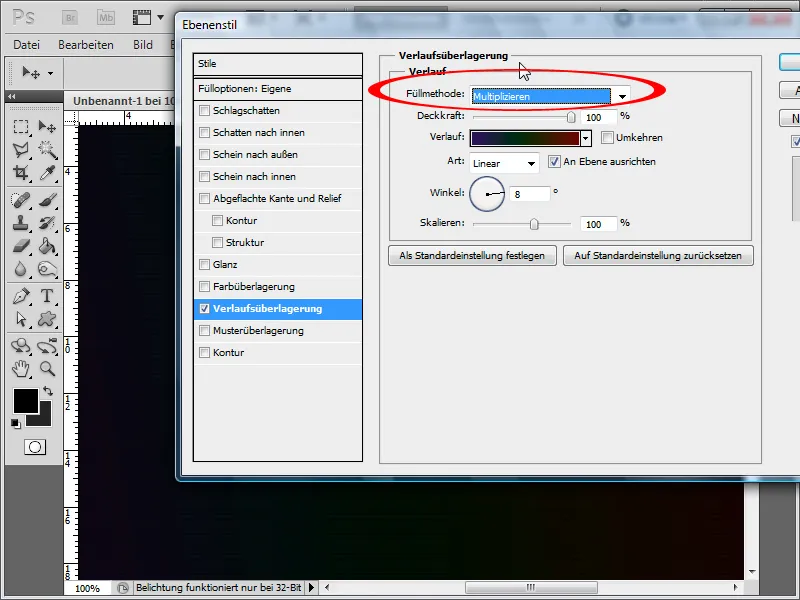
Task: Select the Pen tool
Action: (x=20, y=296)
